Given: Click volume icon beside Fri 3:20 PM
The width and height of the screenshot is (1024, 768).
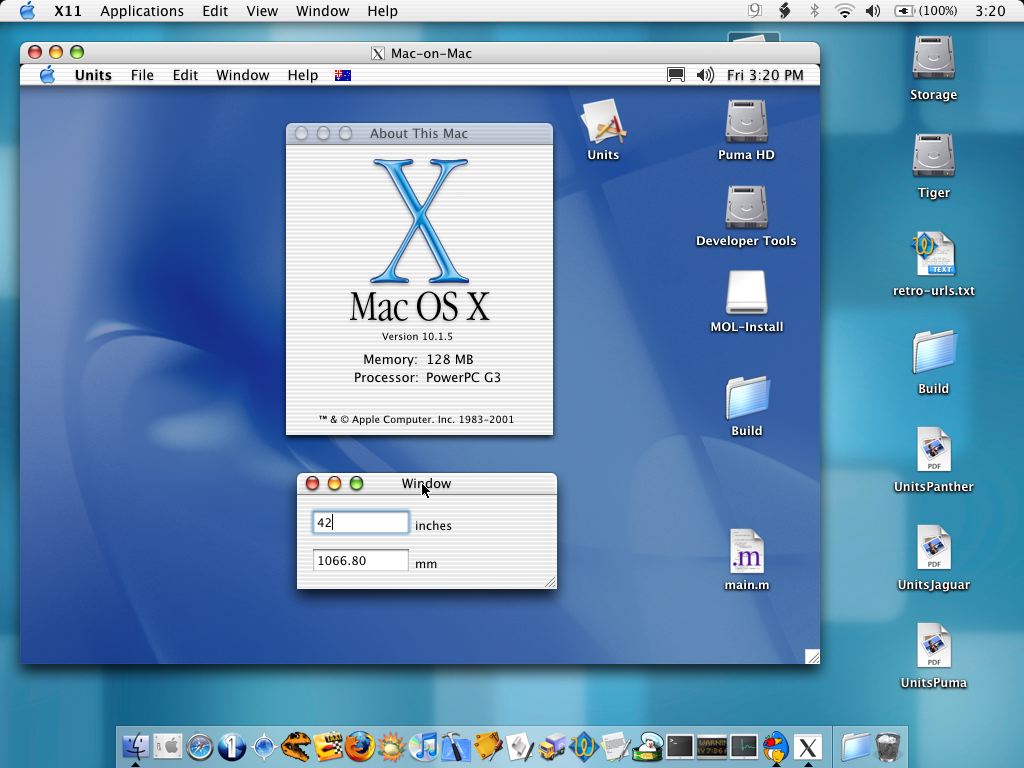Looking at the screenshot, I should click(705, 75).
